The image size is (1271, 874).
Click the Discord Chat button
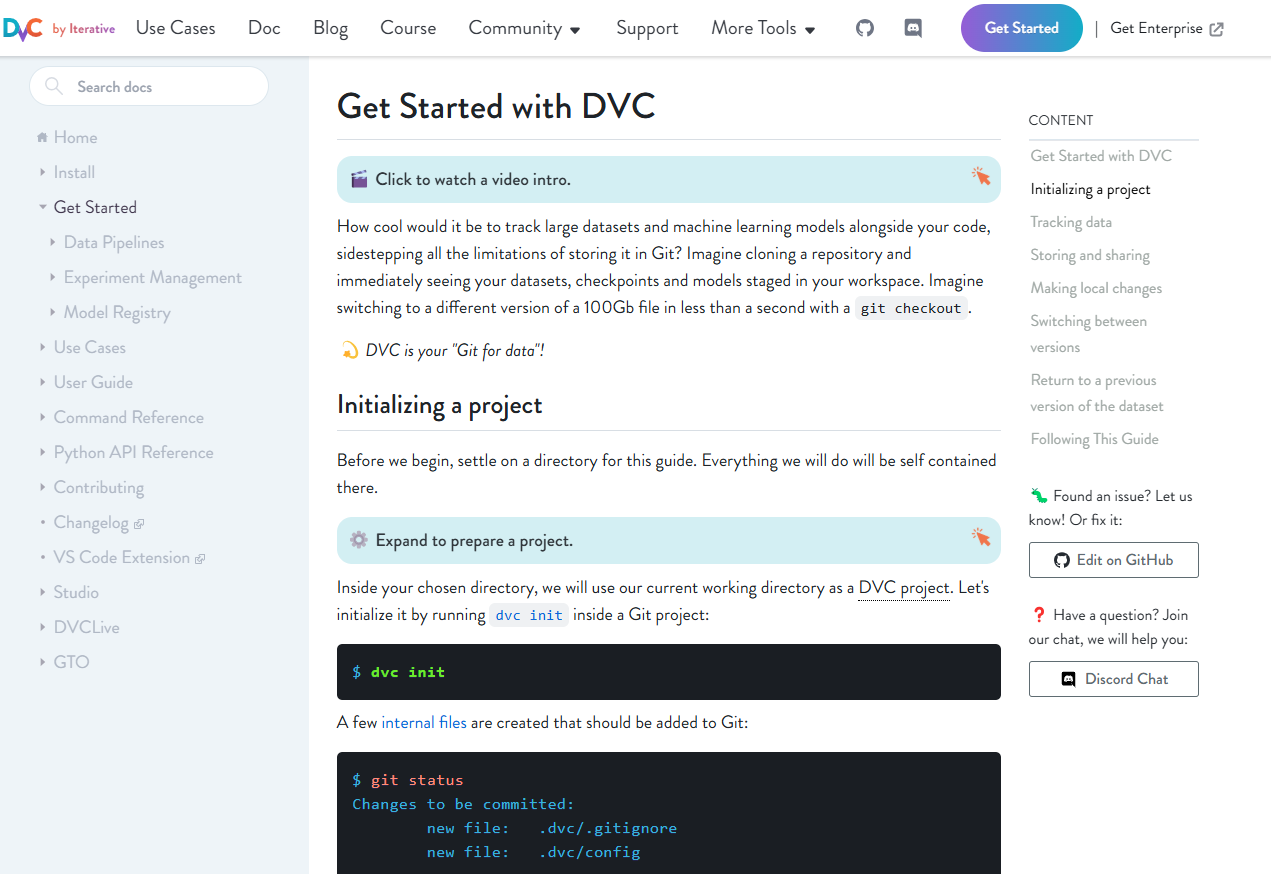(1113, 679)
